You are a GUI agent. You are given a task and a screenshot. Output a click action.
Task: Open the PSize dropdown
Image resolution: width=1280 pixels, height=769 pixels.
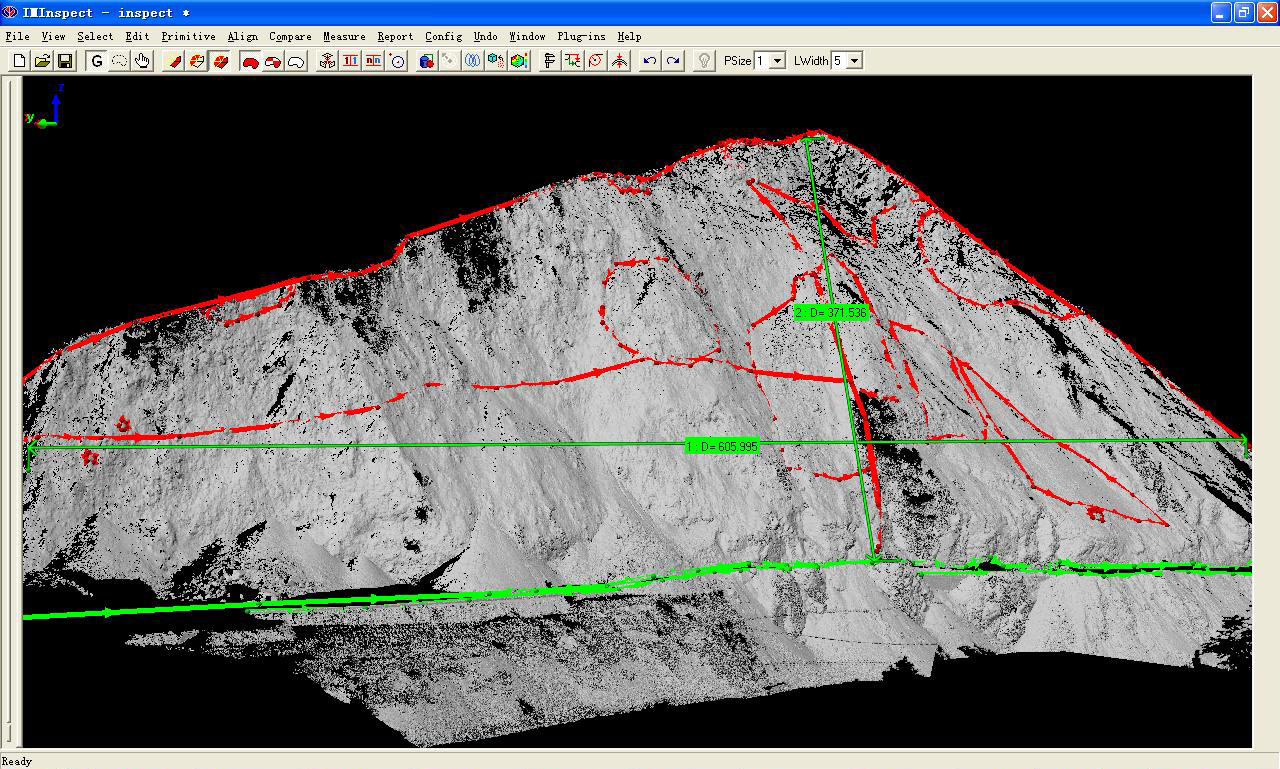coord(778,60)
